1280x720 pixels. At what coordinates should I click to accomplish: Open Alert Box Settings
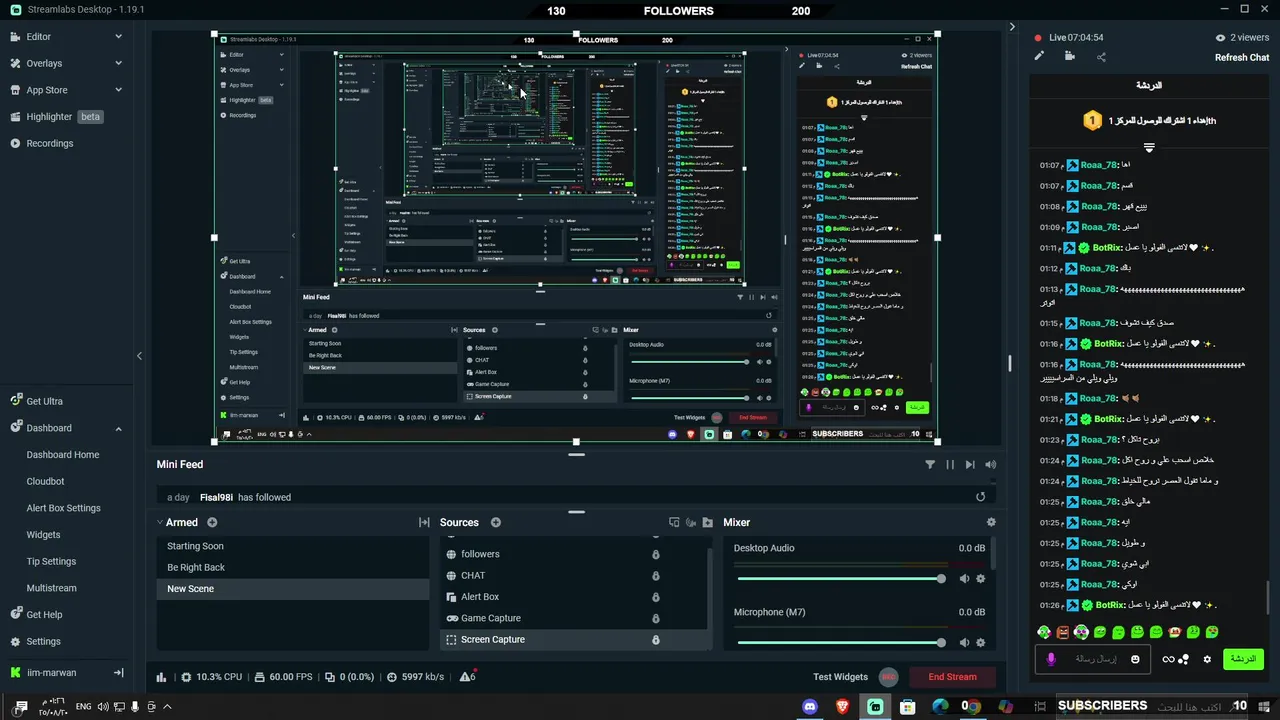click(x=63, y=508)
